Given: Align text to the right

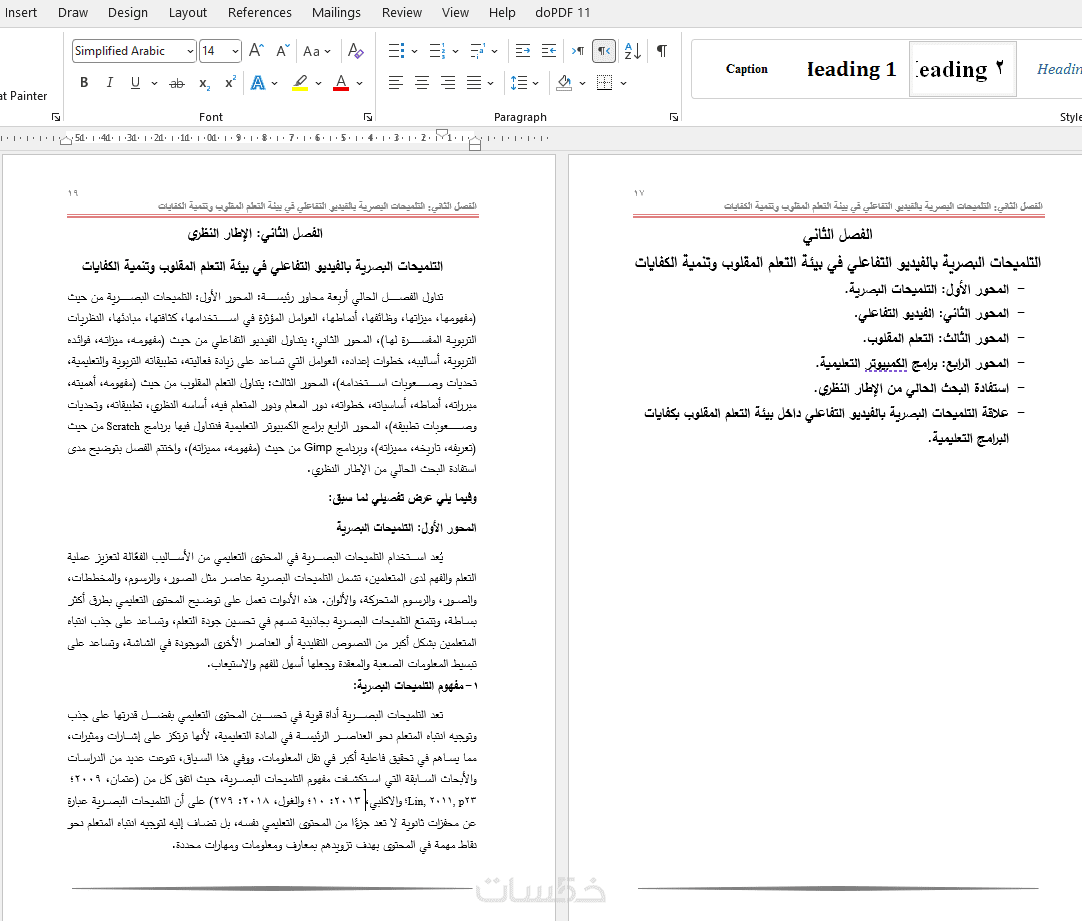Looking at the screenshot, I should coord(448,83).
